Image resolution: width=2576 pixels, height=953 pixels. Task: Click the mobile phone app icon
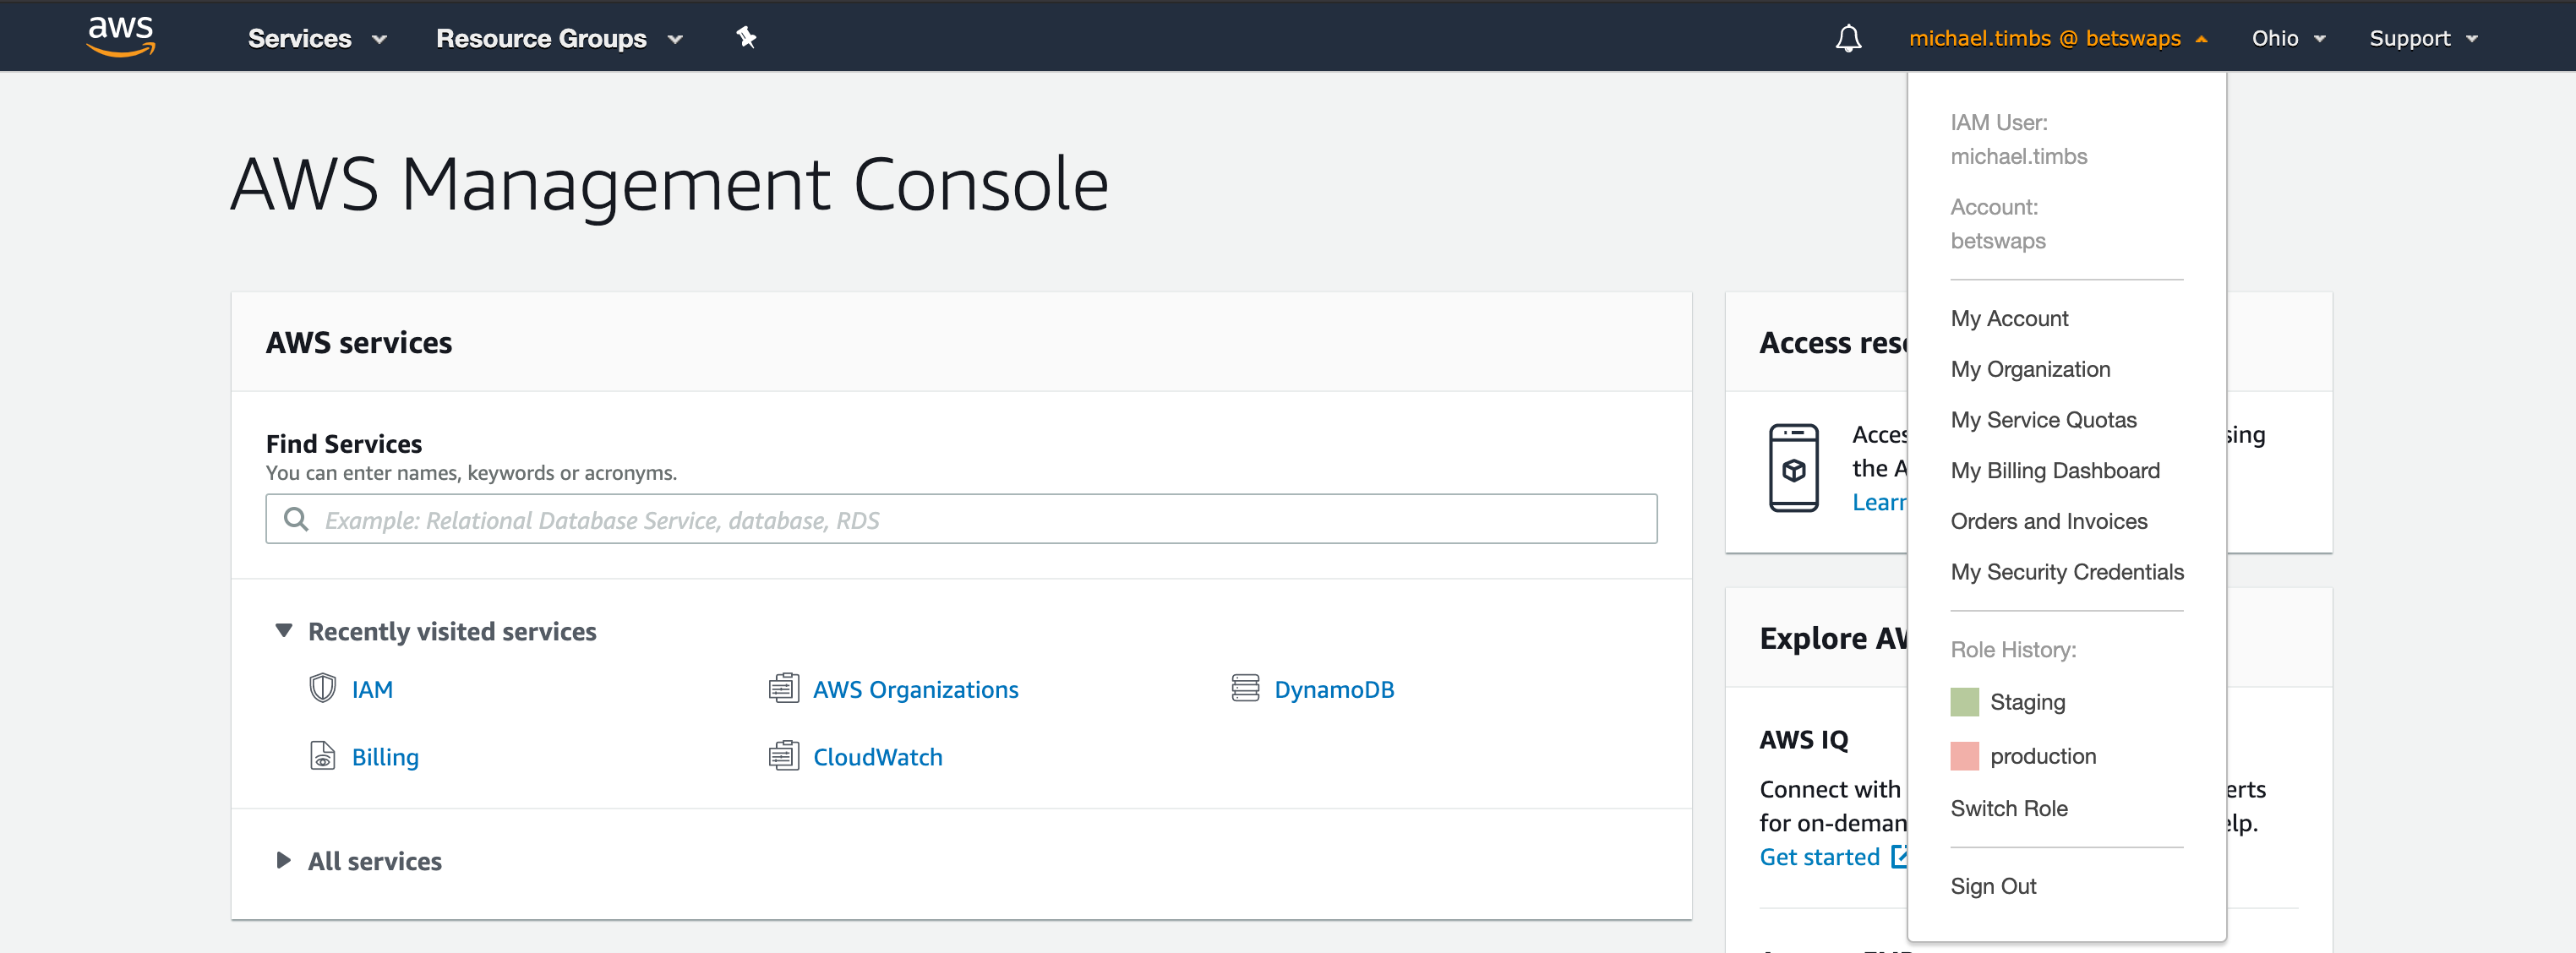(1793, 468)
